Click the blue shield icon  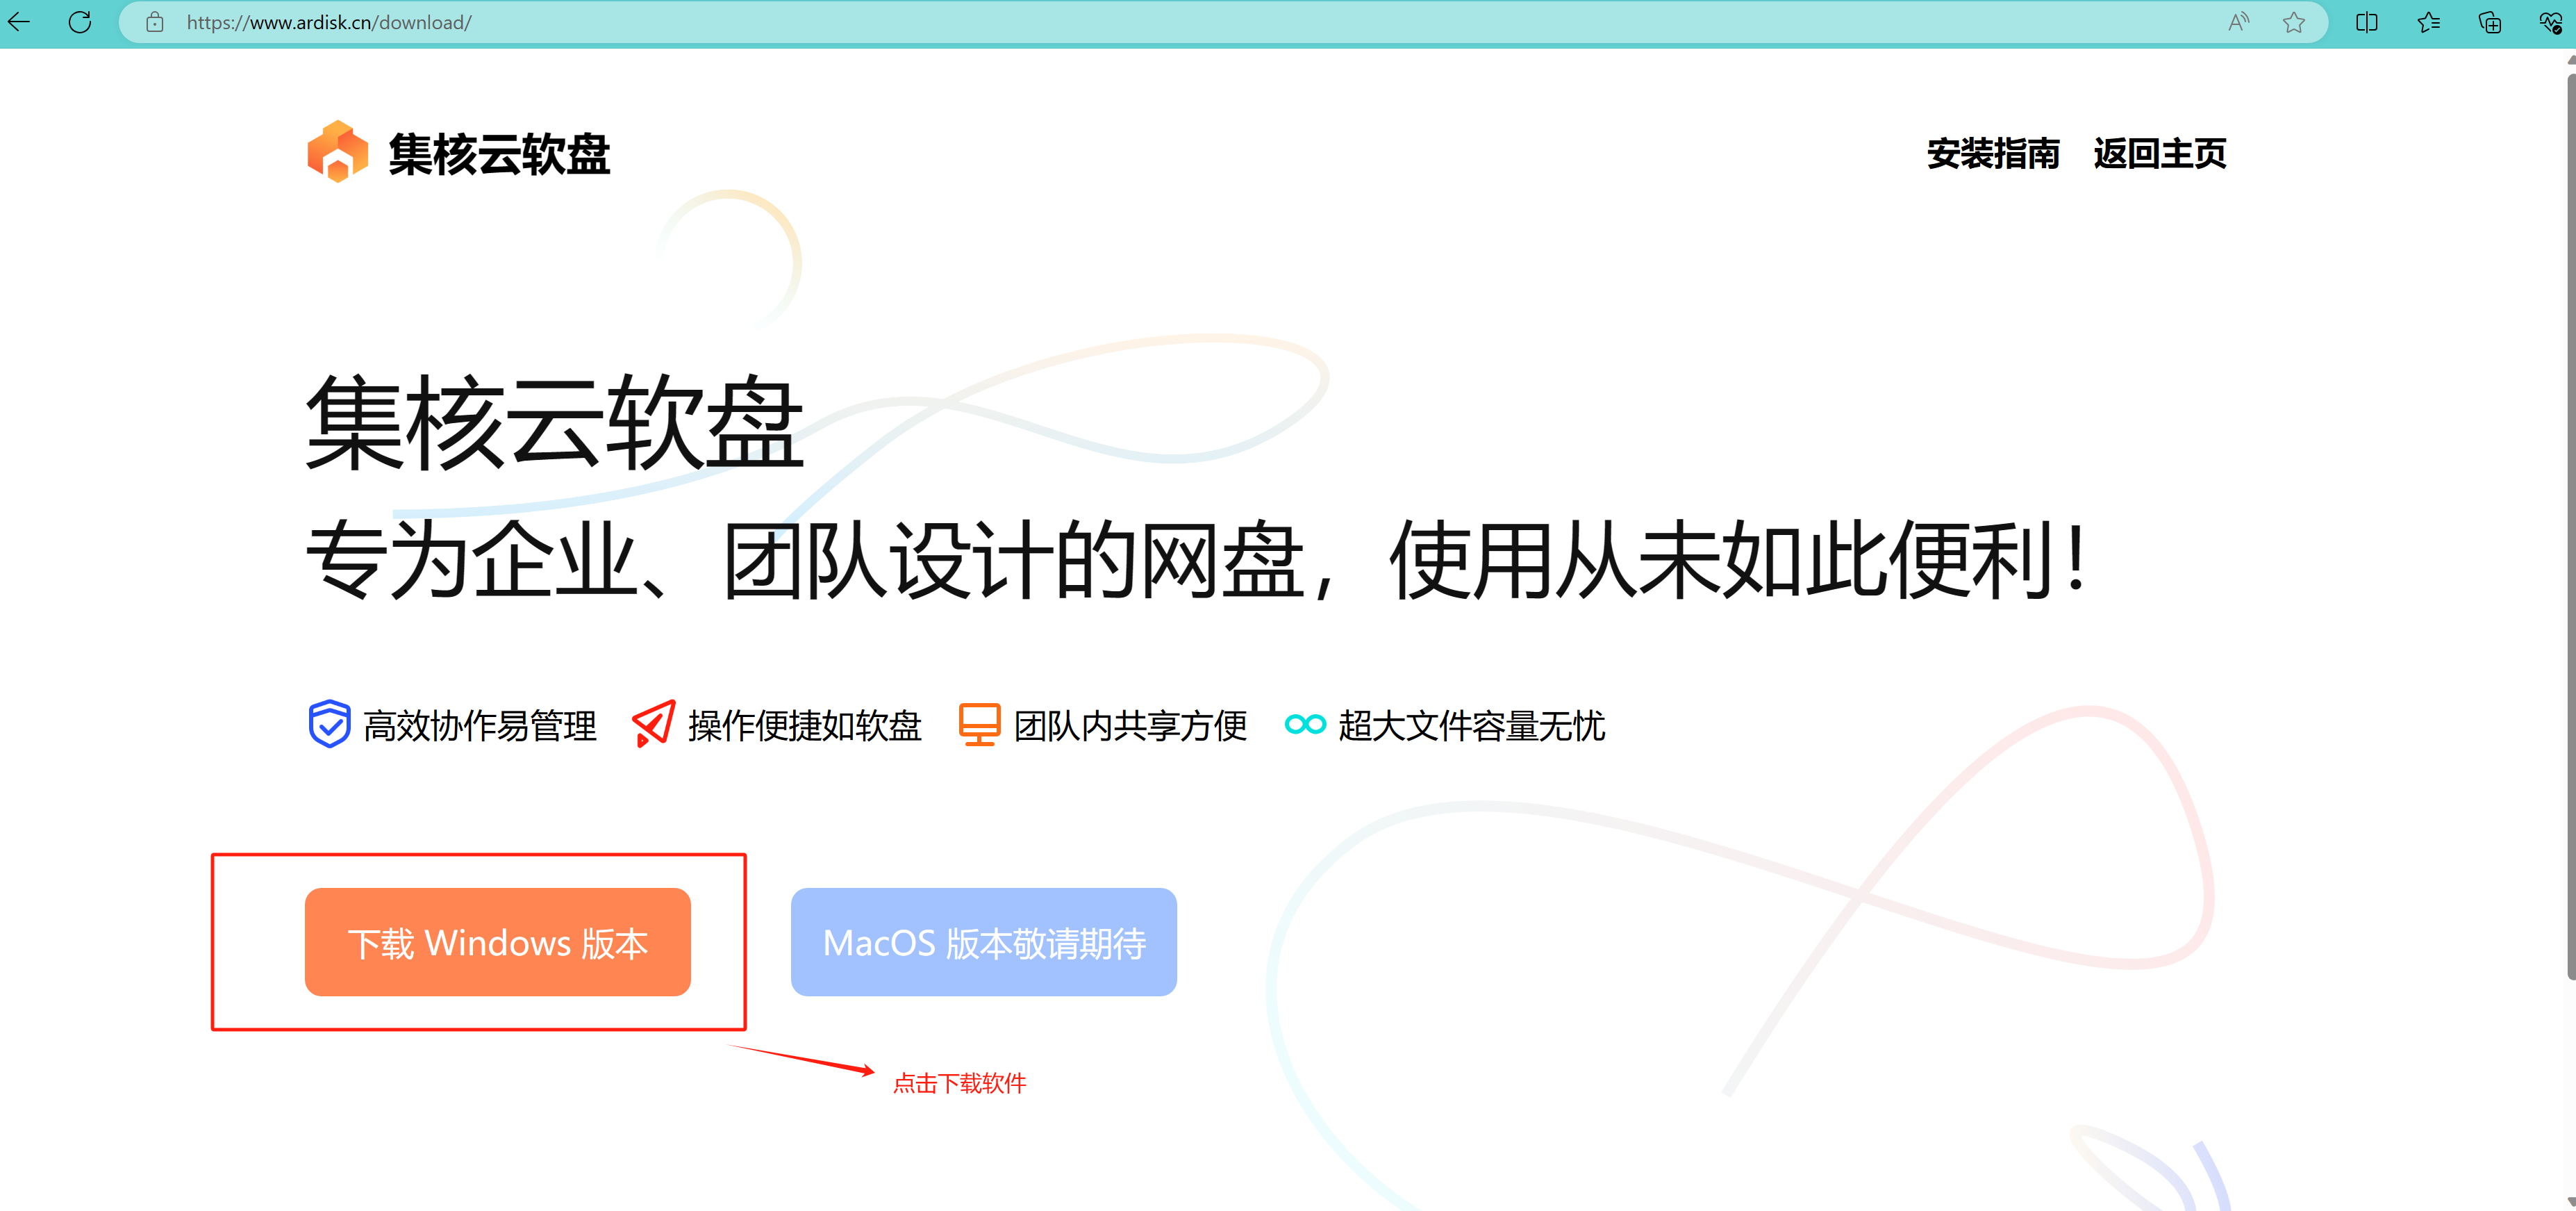[x=329, y=724]
